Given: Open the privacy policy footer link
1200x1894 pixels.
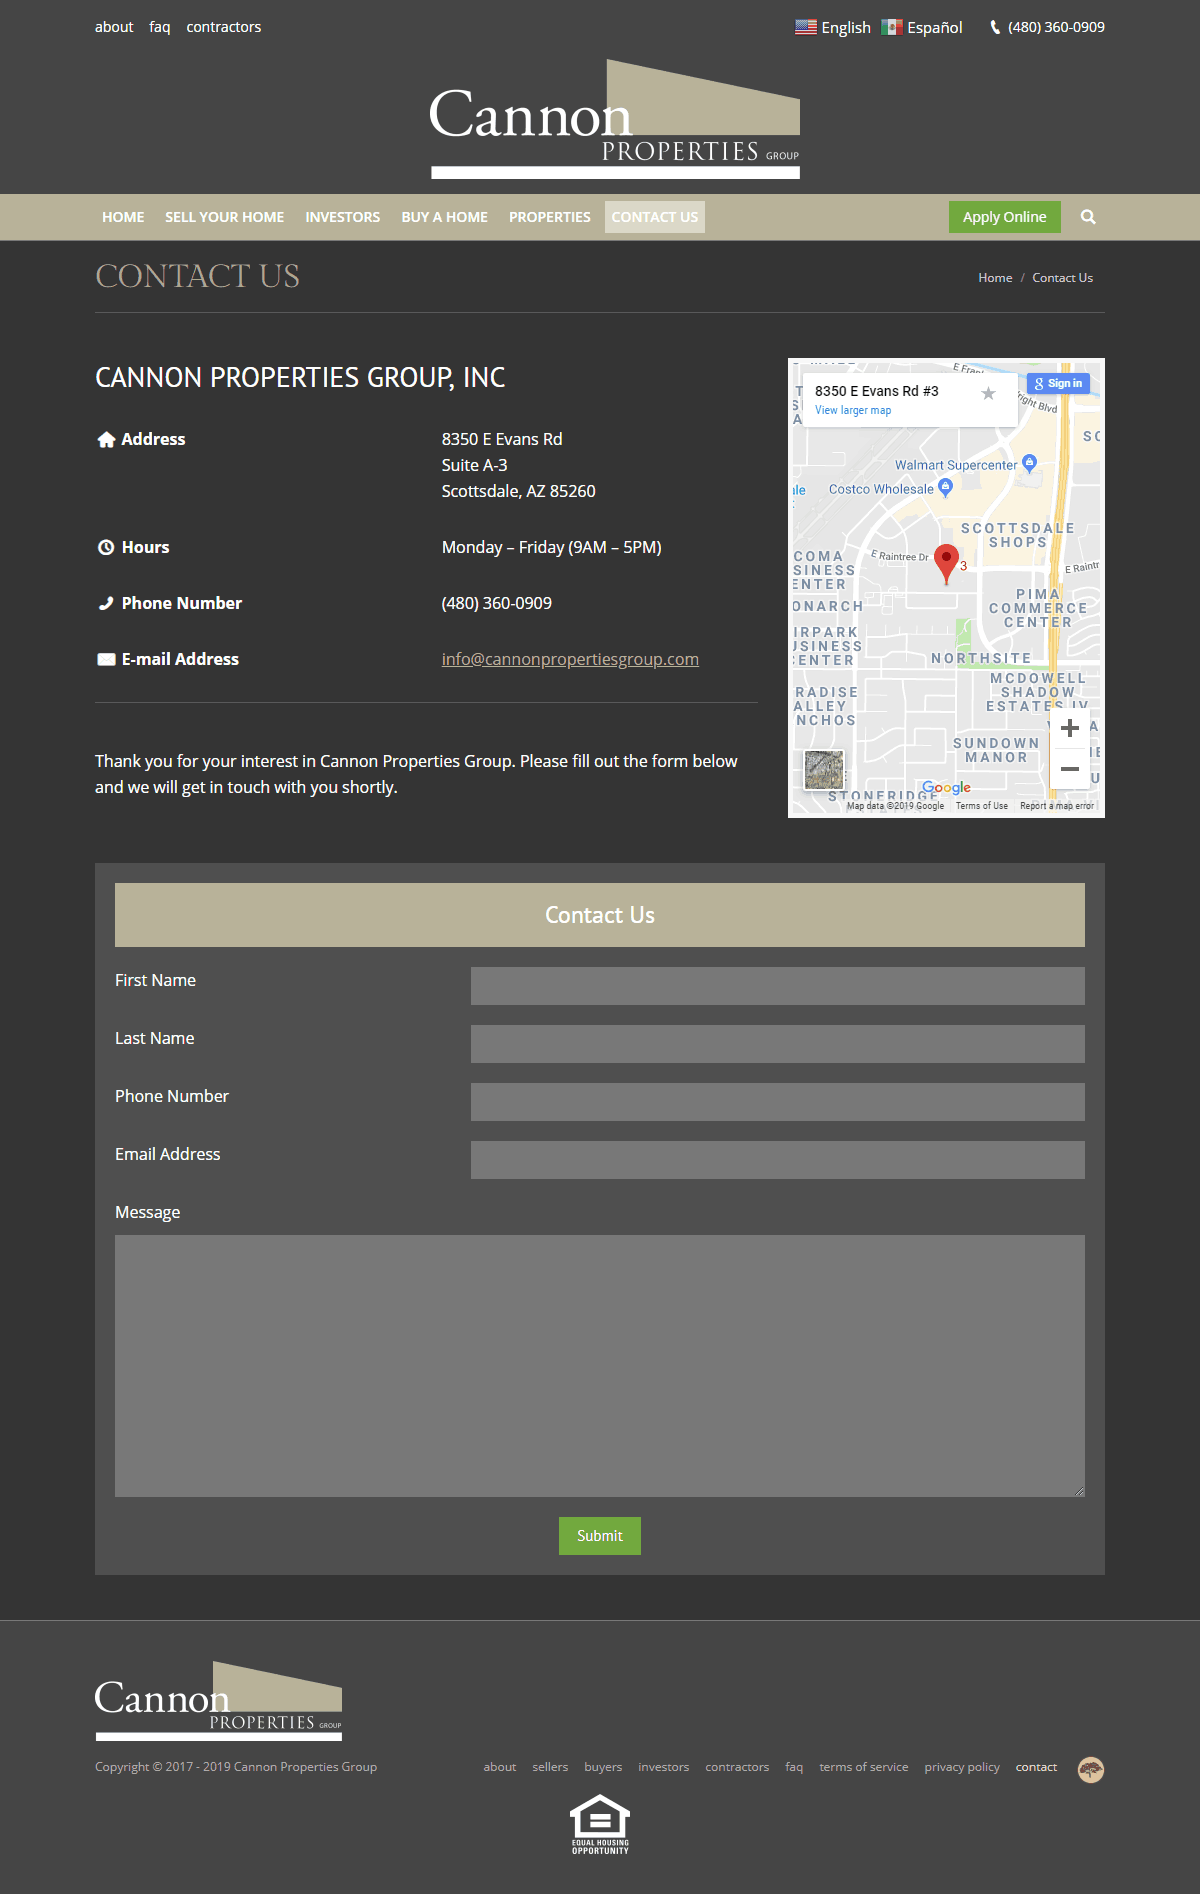Looking at the screenshot, I should click(x=962, y=1767).
